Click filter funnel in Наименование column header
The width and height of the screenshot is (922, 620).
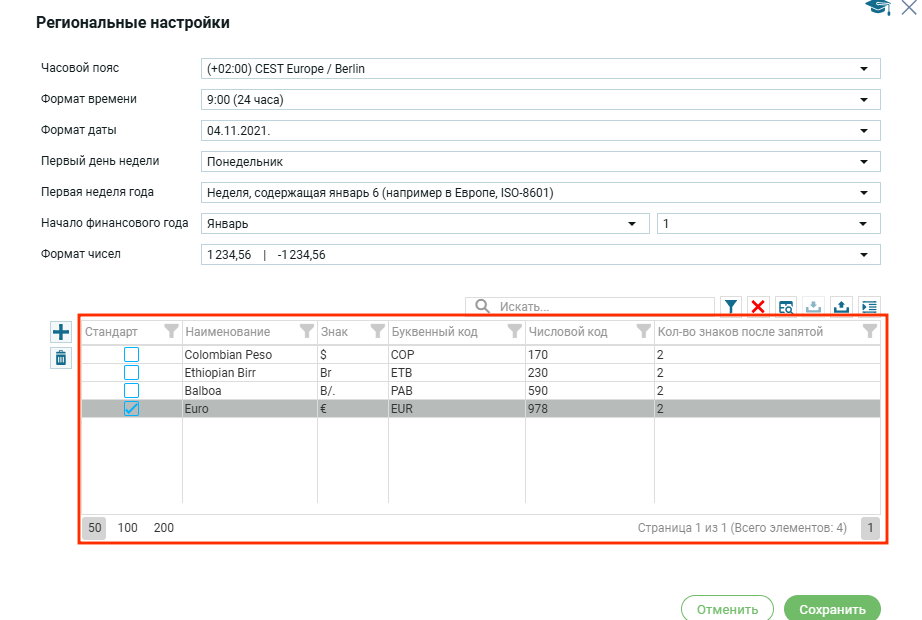tap(307, 331)
